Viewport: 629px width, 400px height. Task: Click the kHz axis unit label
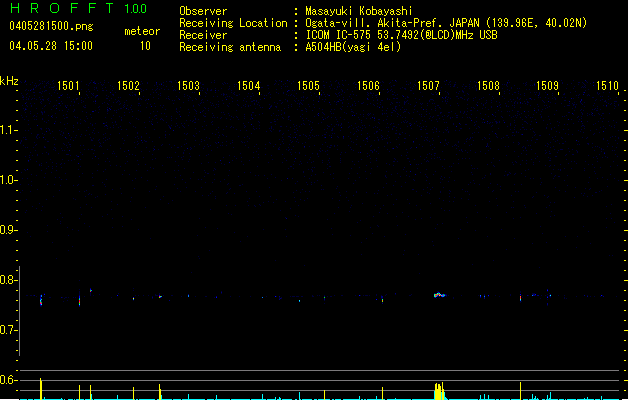9,81
